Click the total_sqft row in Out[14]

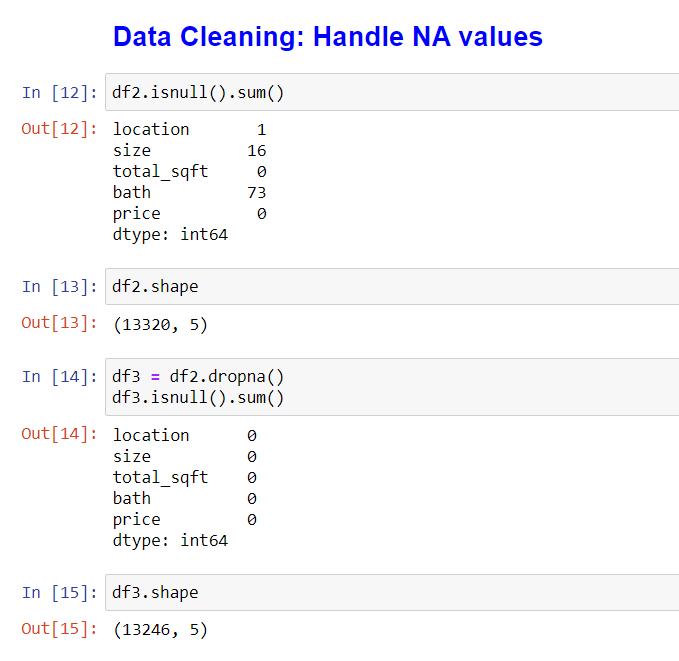click(x=185, y=477)
